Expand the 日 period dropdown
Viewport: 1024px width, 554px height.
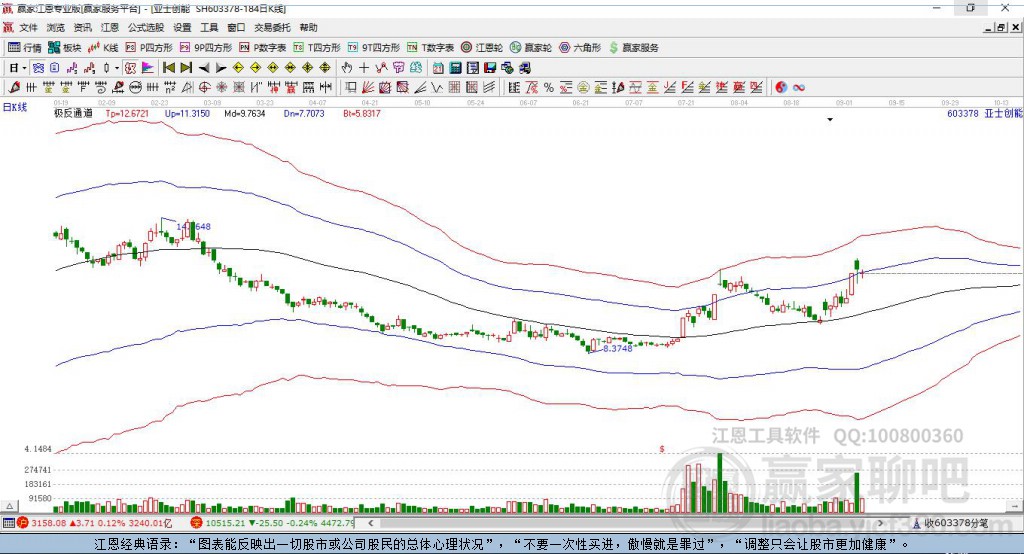[x=24, y=68]
